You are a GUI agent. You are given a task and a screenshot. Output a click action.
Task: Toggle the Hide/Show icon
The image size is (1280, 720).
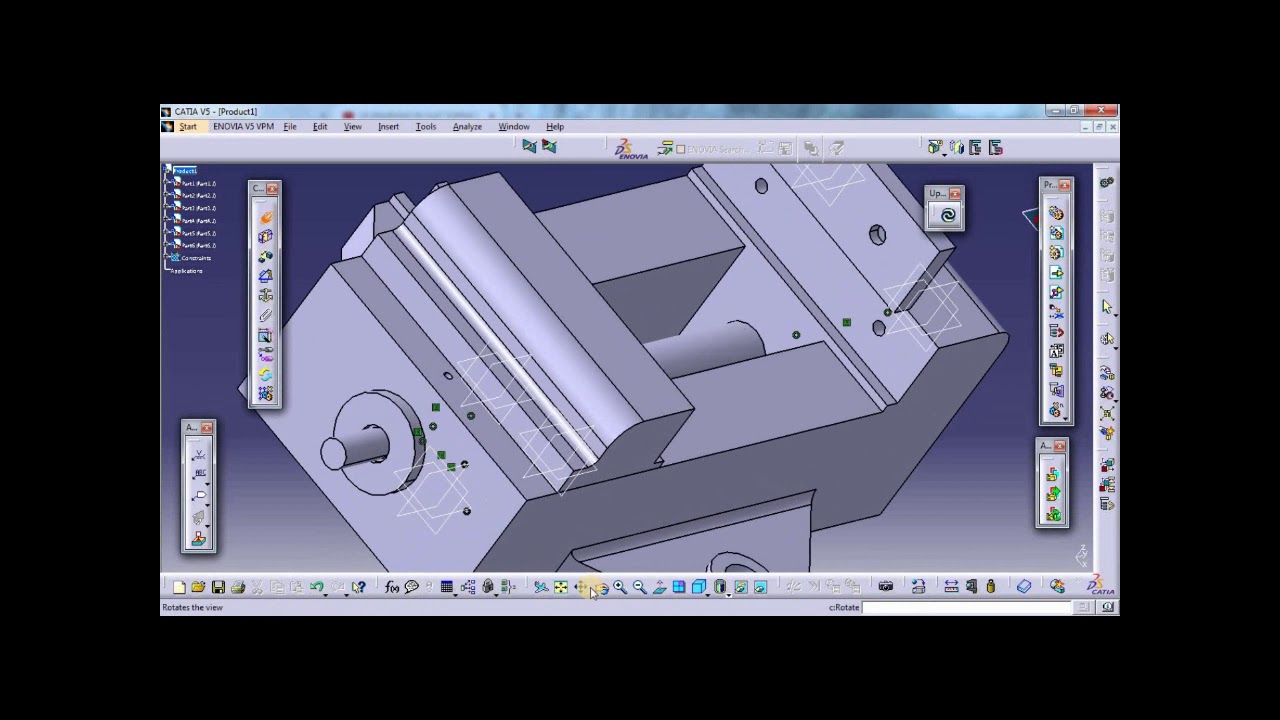741,587
